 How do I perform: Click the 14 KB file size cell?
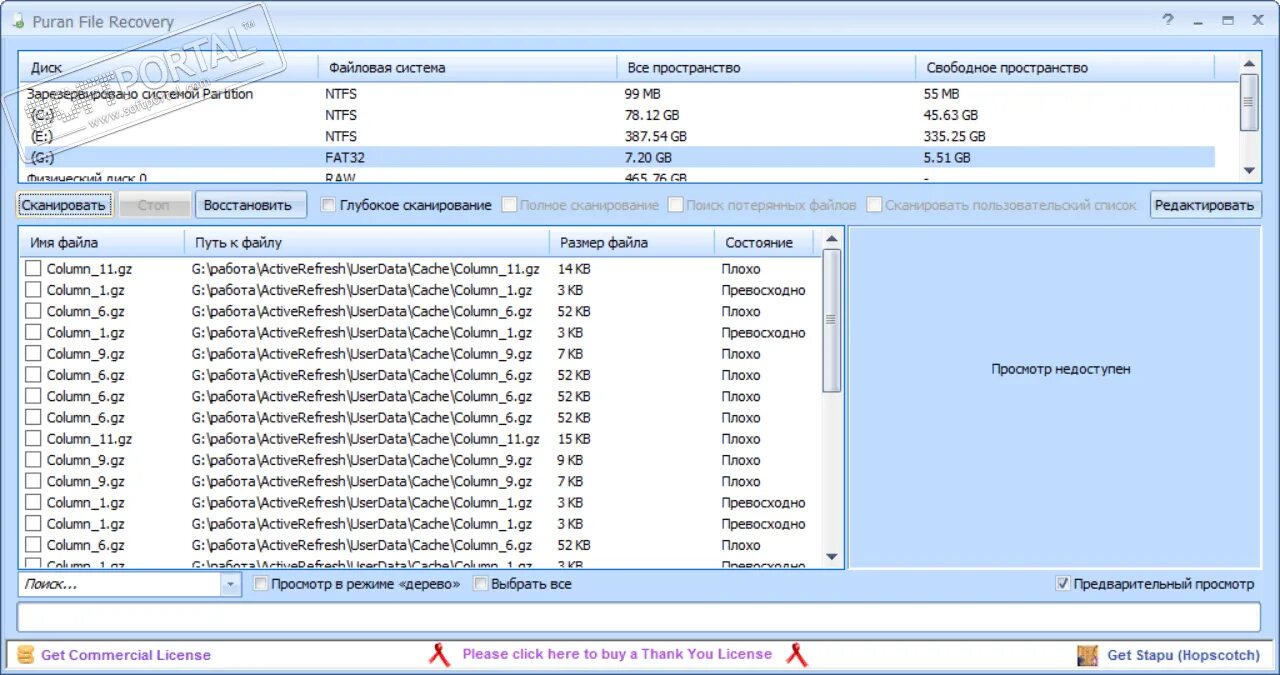(574, 268)
